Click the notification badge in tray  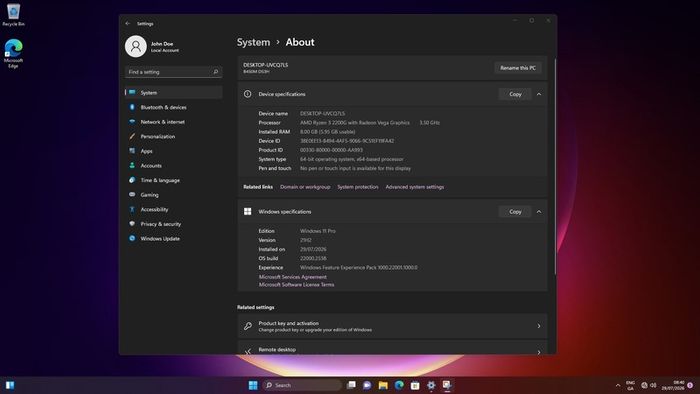click(690, 385)
